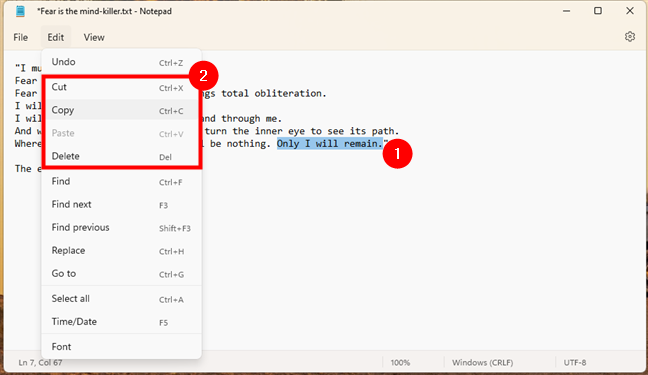Insert Time/Date from Edit menu

click(x=121, y=322)
